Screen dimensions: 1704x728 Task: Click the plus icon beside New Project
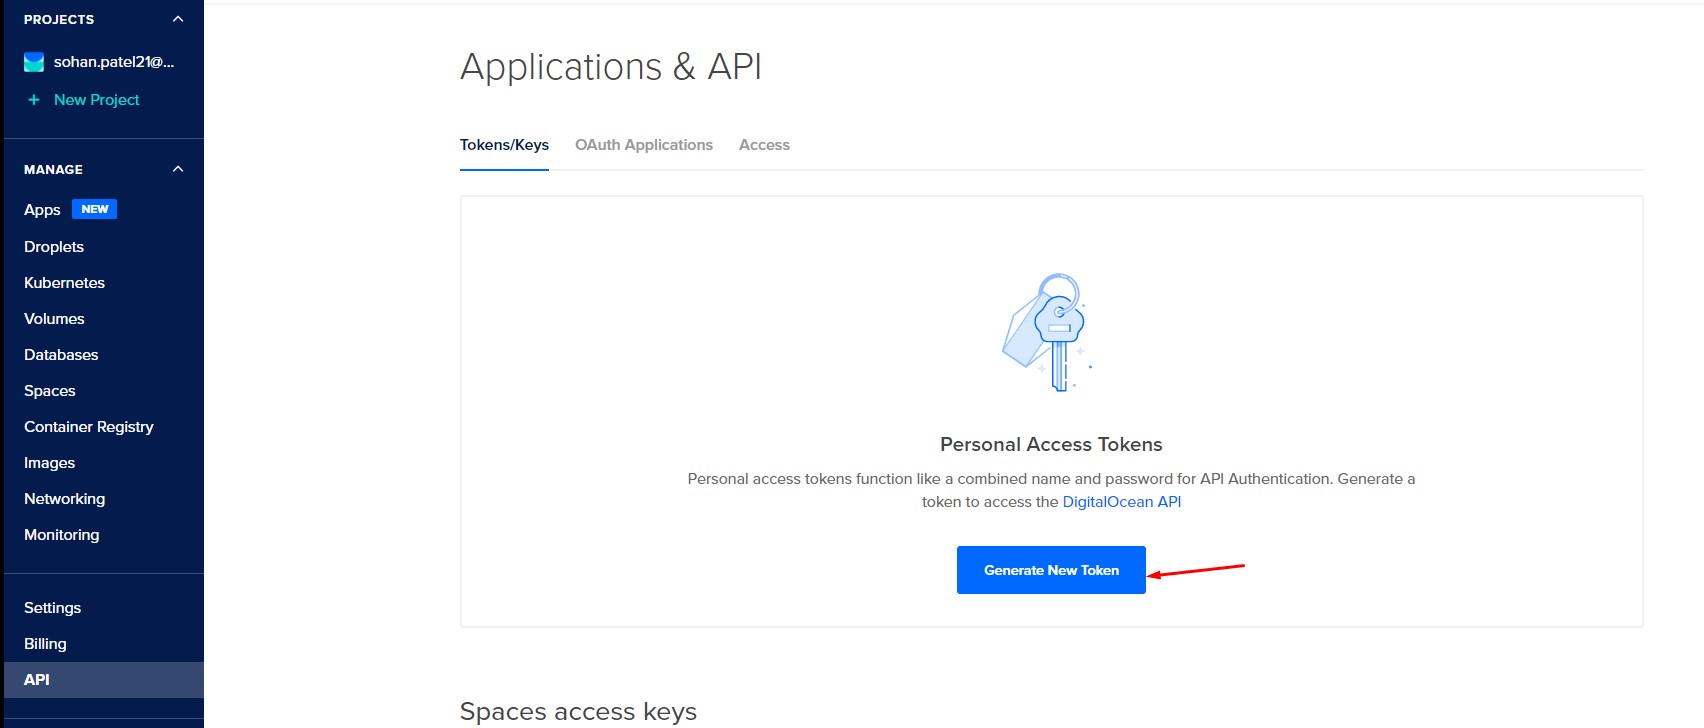click(x=34, y=100)
